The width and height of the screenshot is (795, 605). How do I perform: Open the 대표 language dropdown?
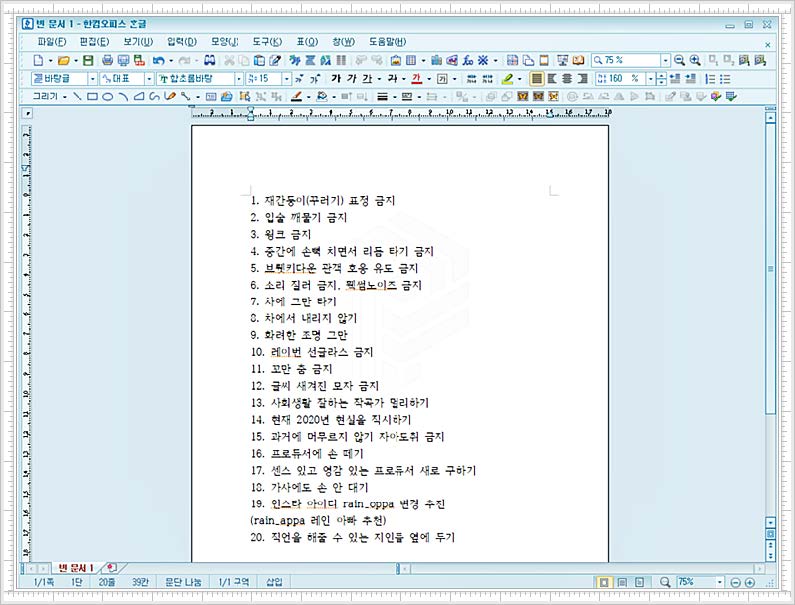(149, 79)
